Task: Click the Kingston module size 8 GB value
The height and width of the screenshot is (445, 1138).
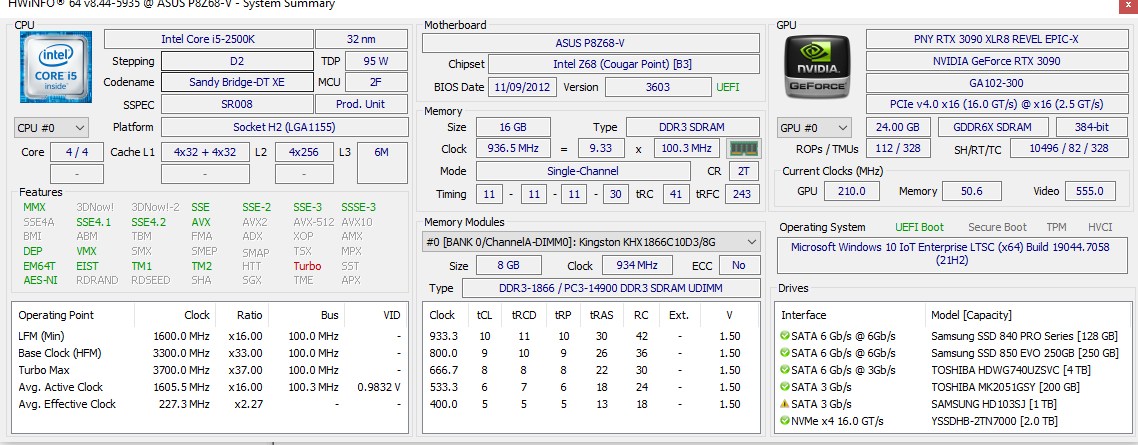Action: (x=508, y=265)
